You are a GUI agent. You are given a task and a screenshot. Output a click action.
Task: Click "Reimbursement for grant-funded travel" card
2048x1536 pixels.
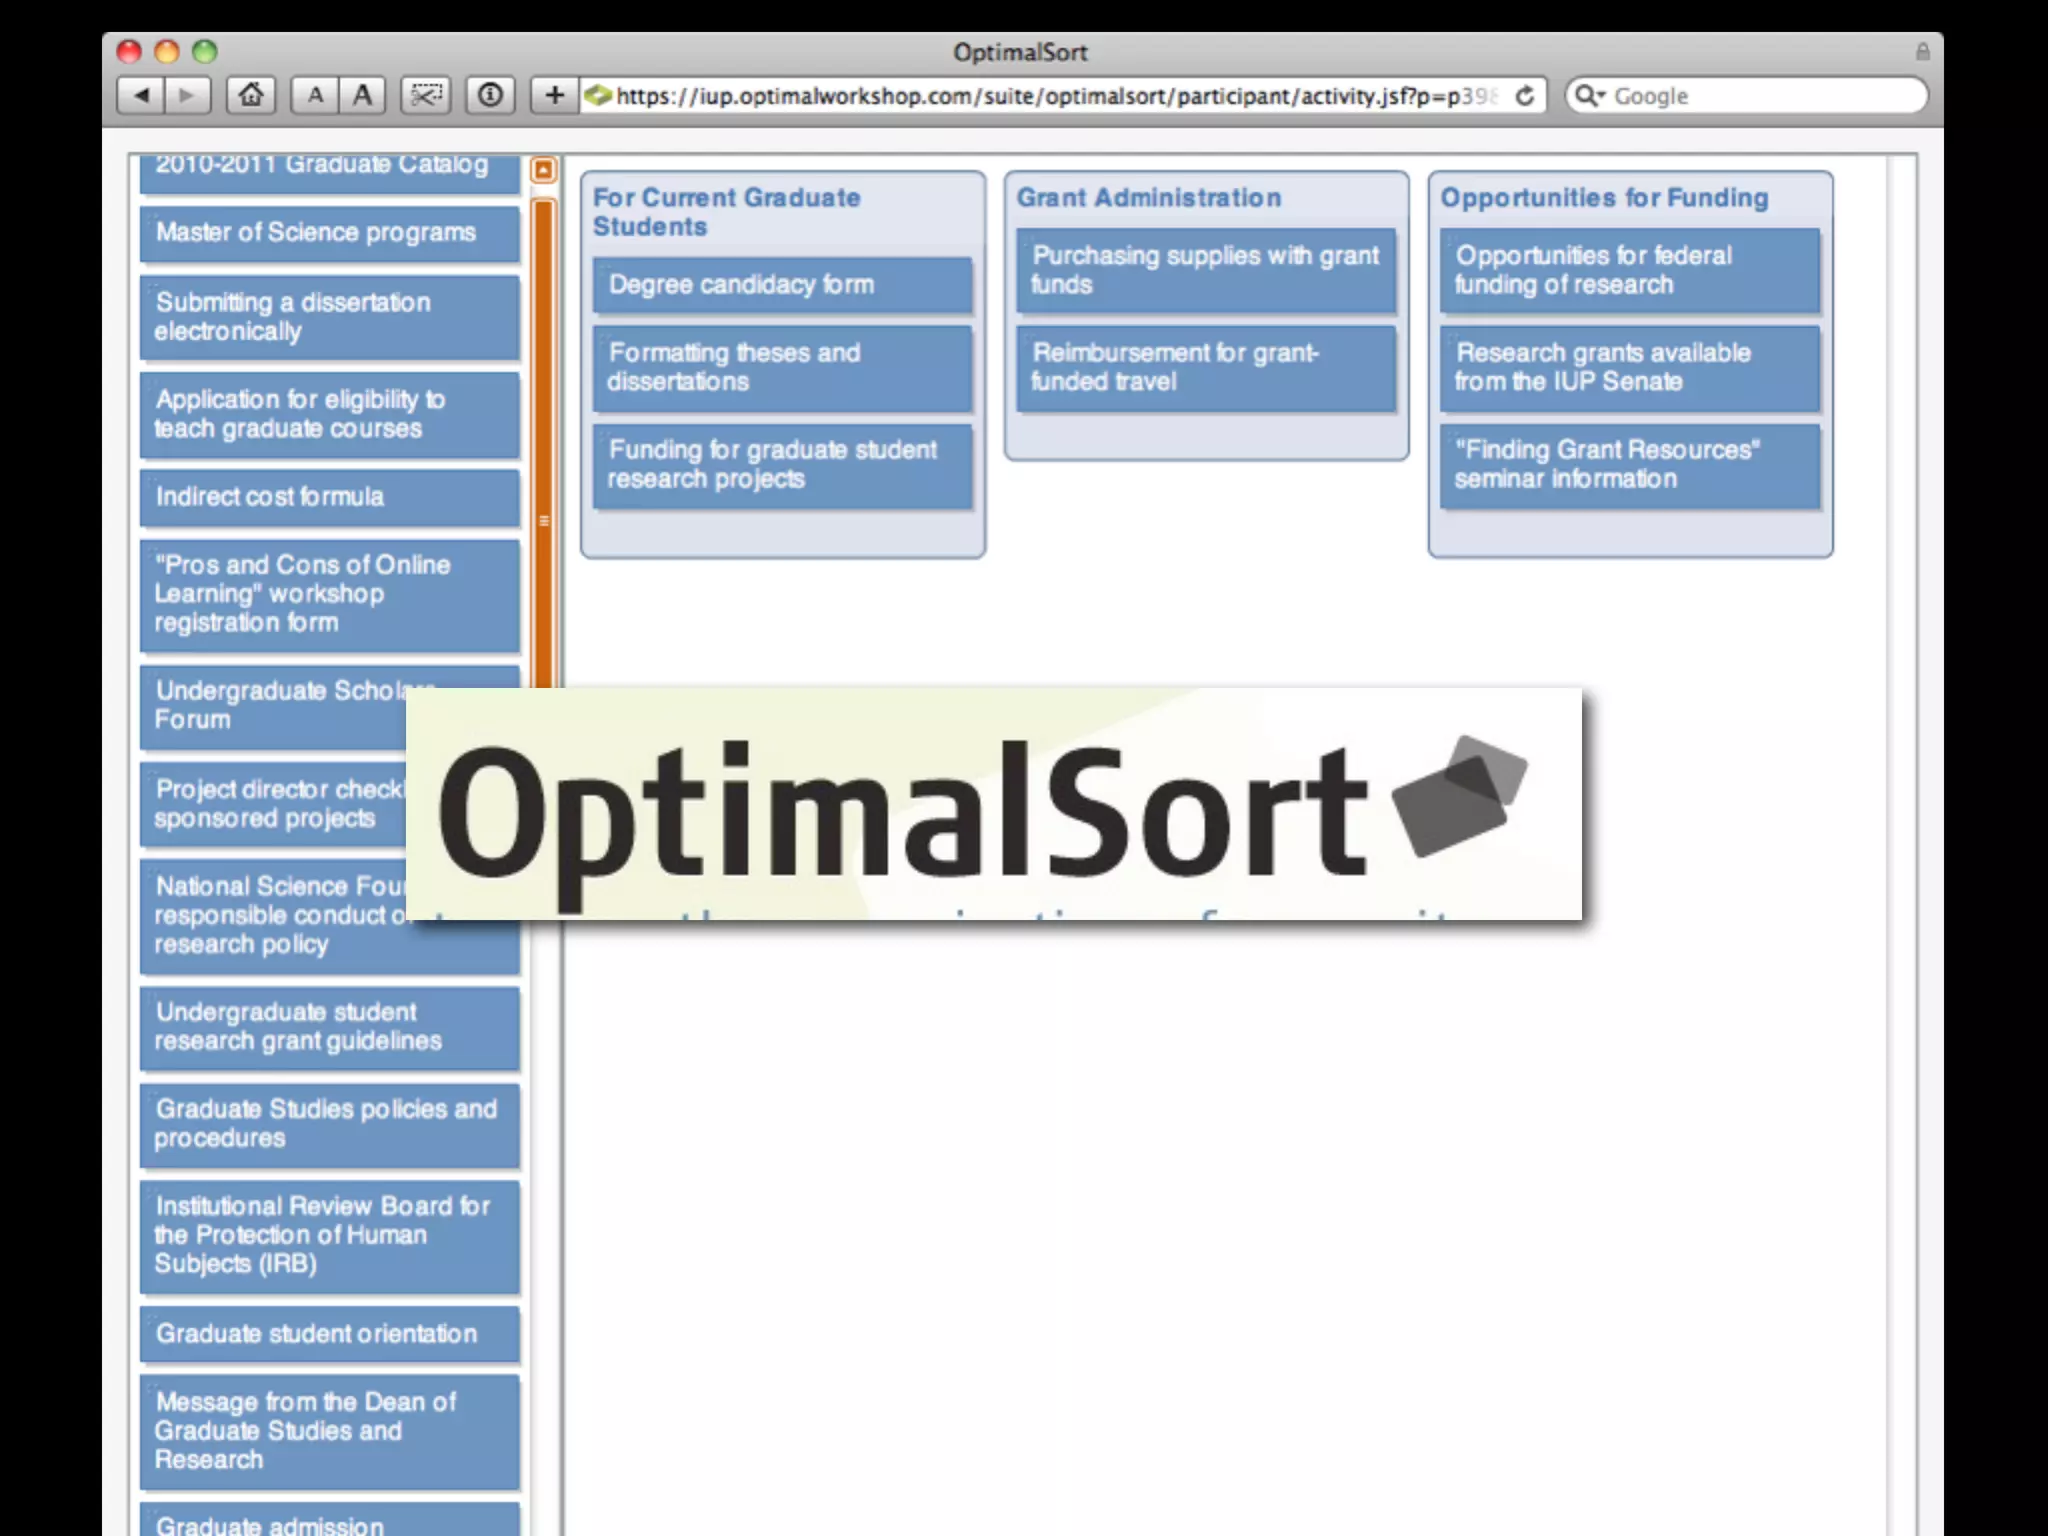point(1205,367)
